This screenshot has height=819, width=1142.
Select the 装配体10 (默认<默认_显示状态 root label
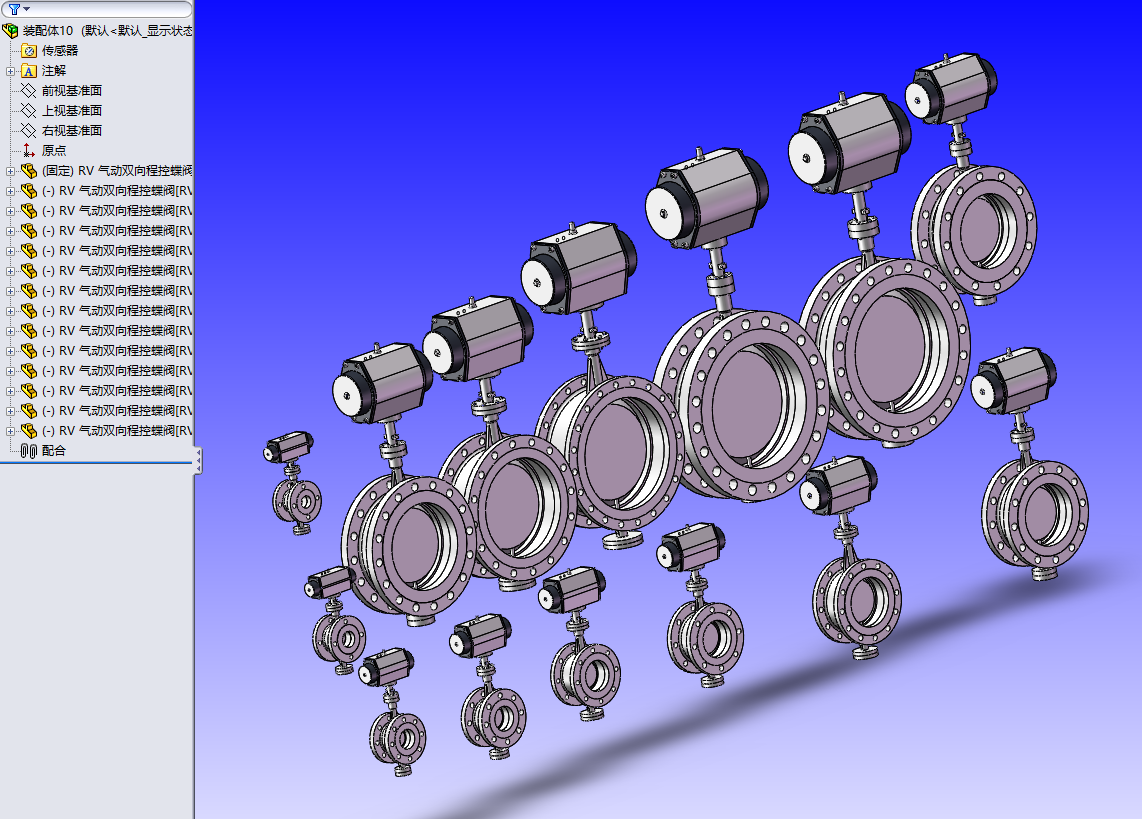[x=108, y=31]
